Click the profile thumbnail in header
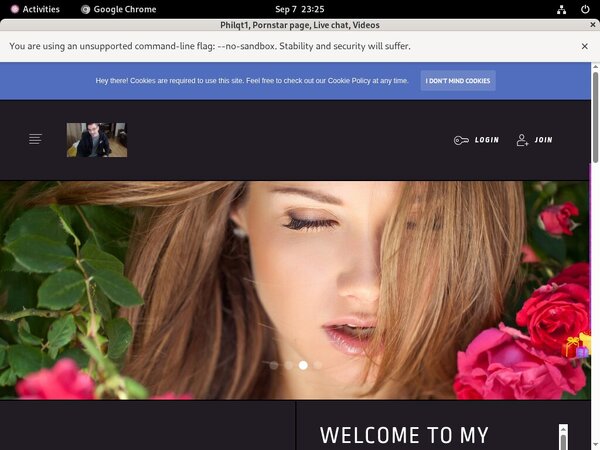The height and width of the screenshot is (450, 600). (97, 140)
